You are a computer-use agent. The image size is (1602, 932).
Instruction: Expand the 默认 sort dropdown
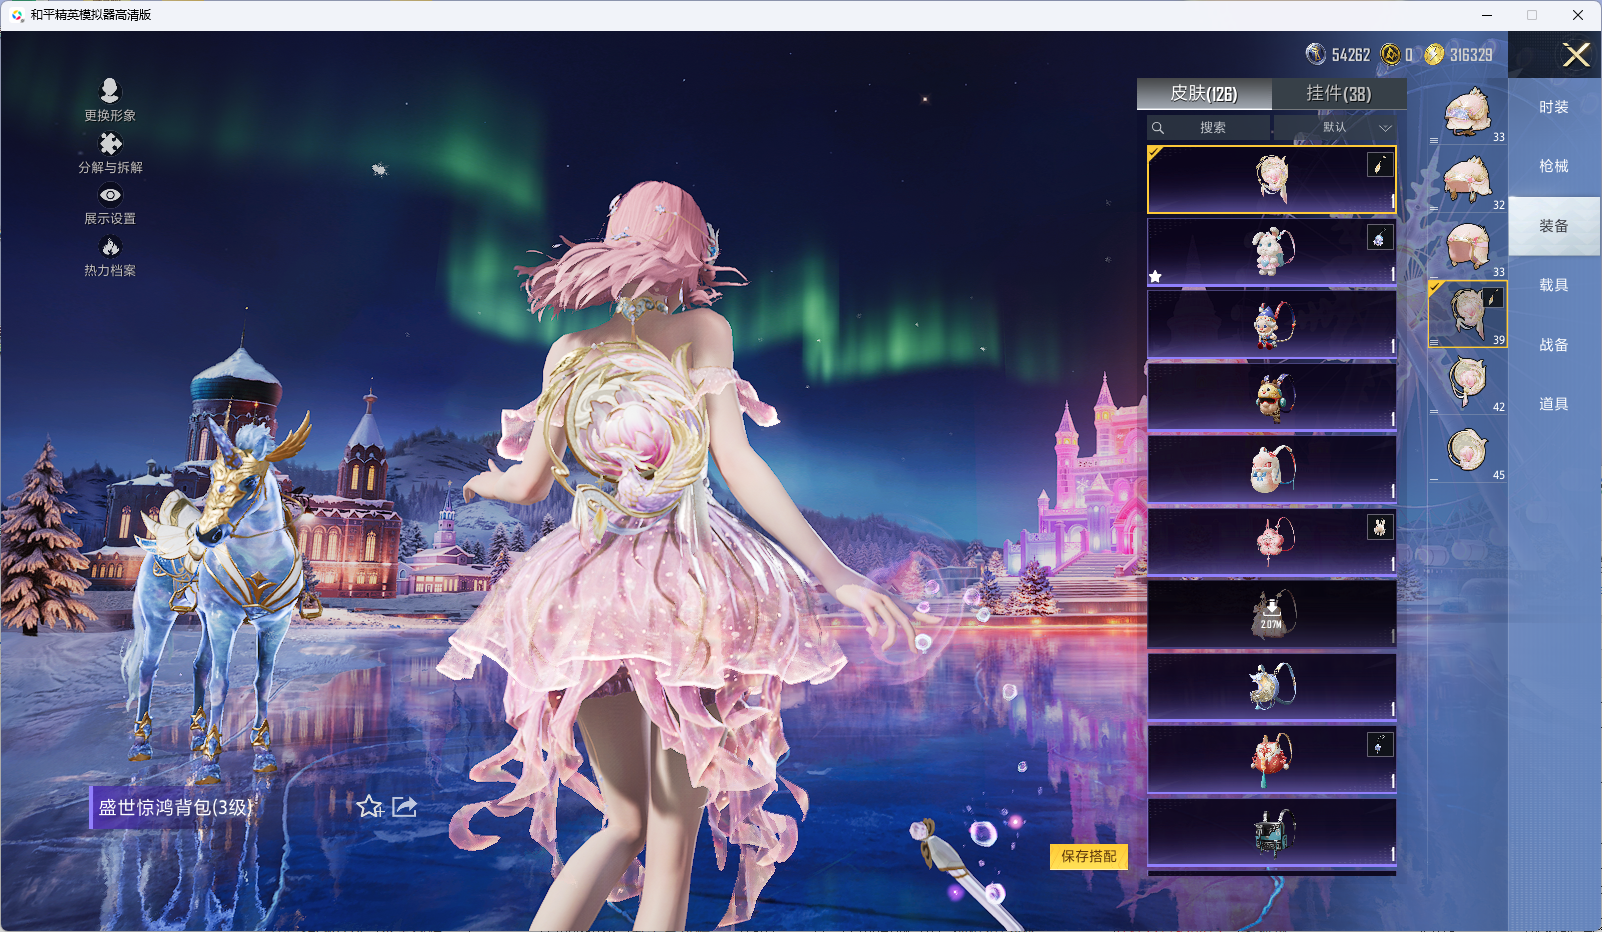coord(1335,128)
